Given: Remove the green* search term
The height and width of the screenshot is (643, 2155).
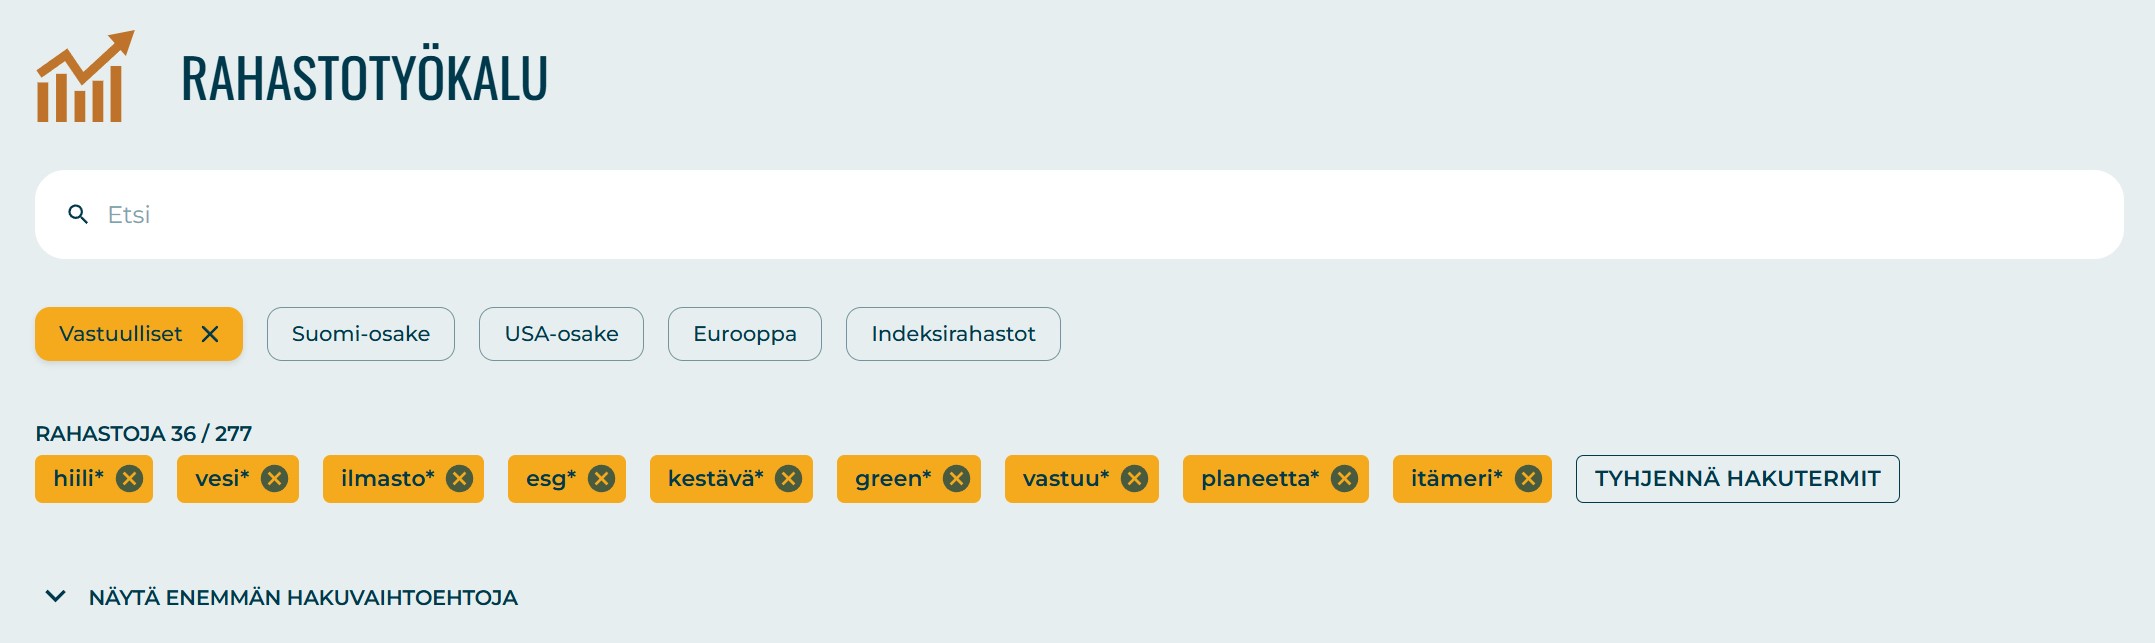Looking at the screenshot, I should click(x=957, y=479).
